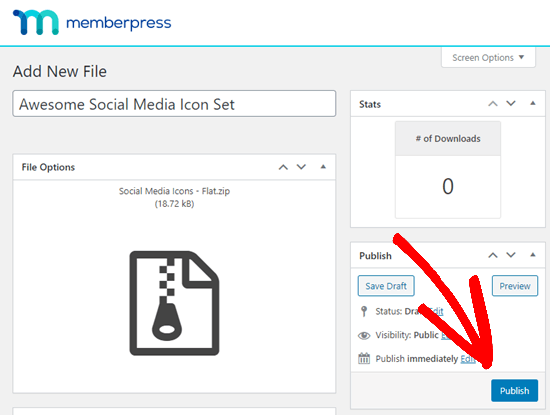550x415 pixels.
Task: Click the visibility eye icon
Action: 364,335
